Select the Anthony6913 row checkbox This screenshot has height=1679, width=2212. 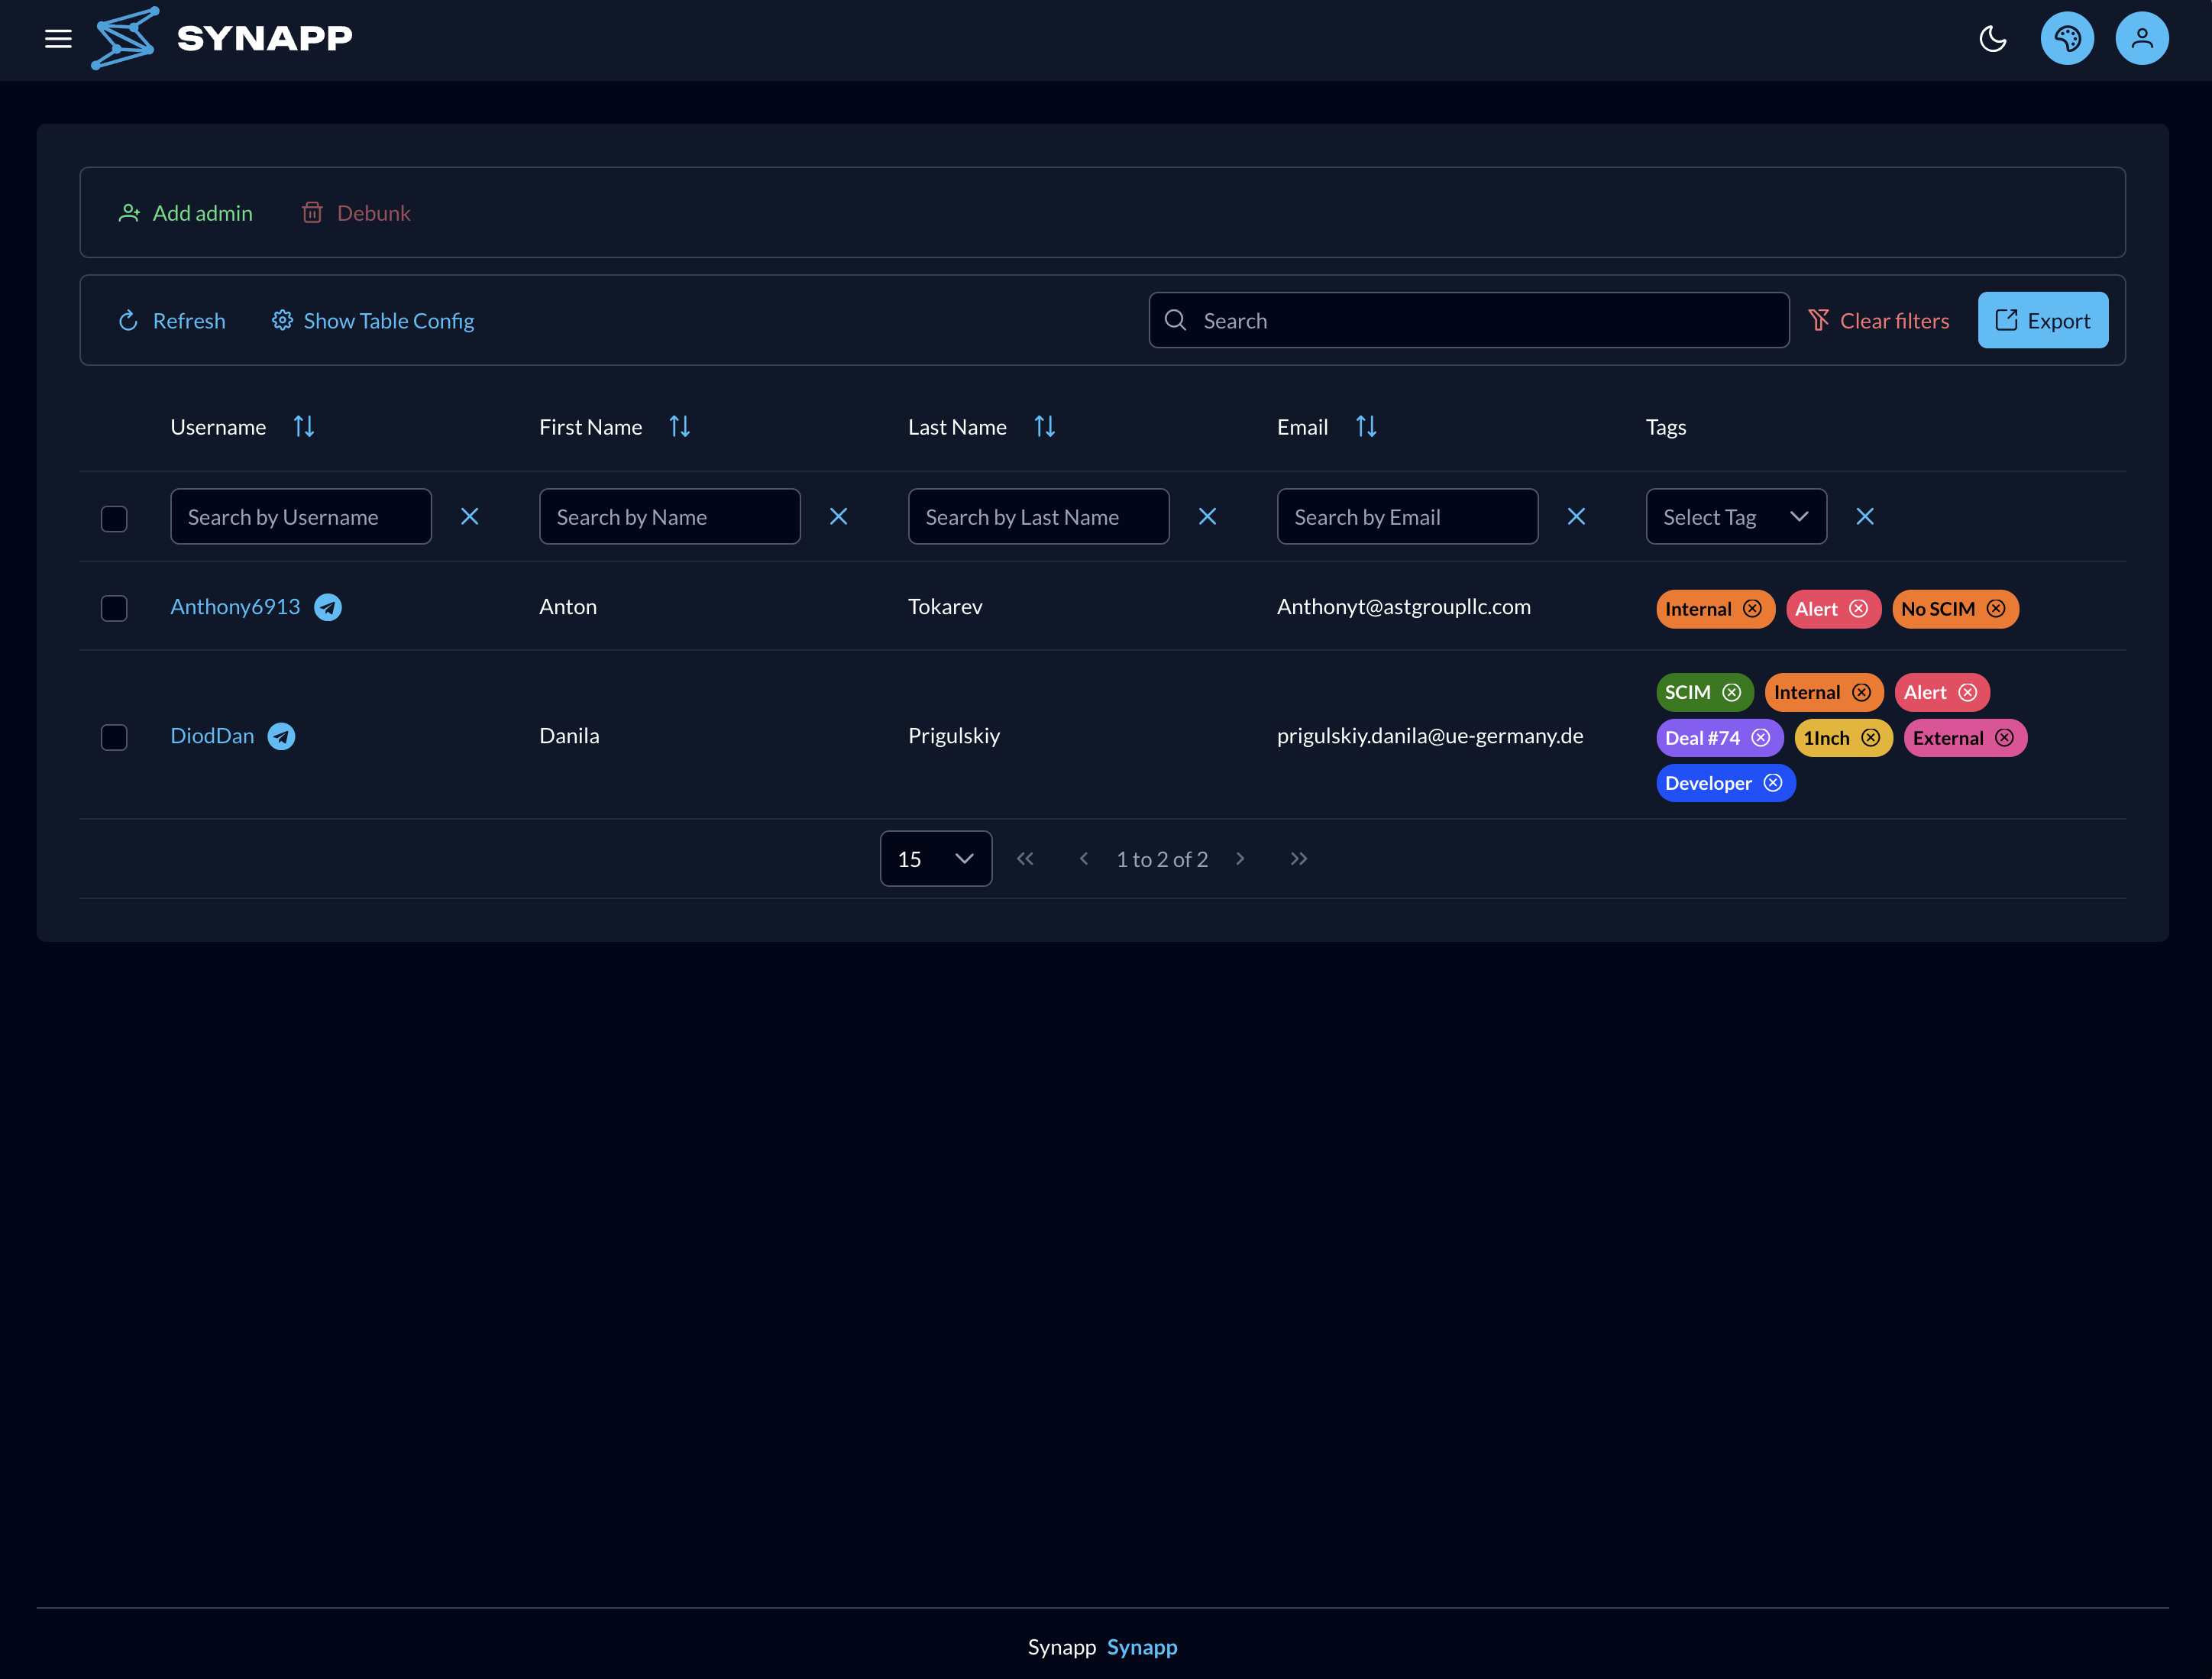(x=114, y=608)
